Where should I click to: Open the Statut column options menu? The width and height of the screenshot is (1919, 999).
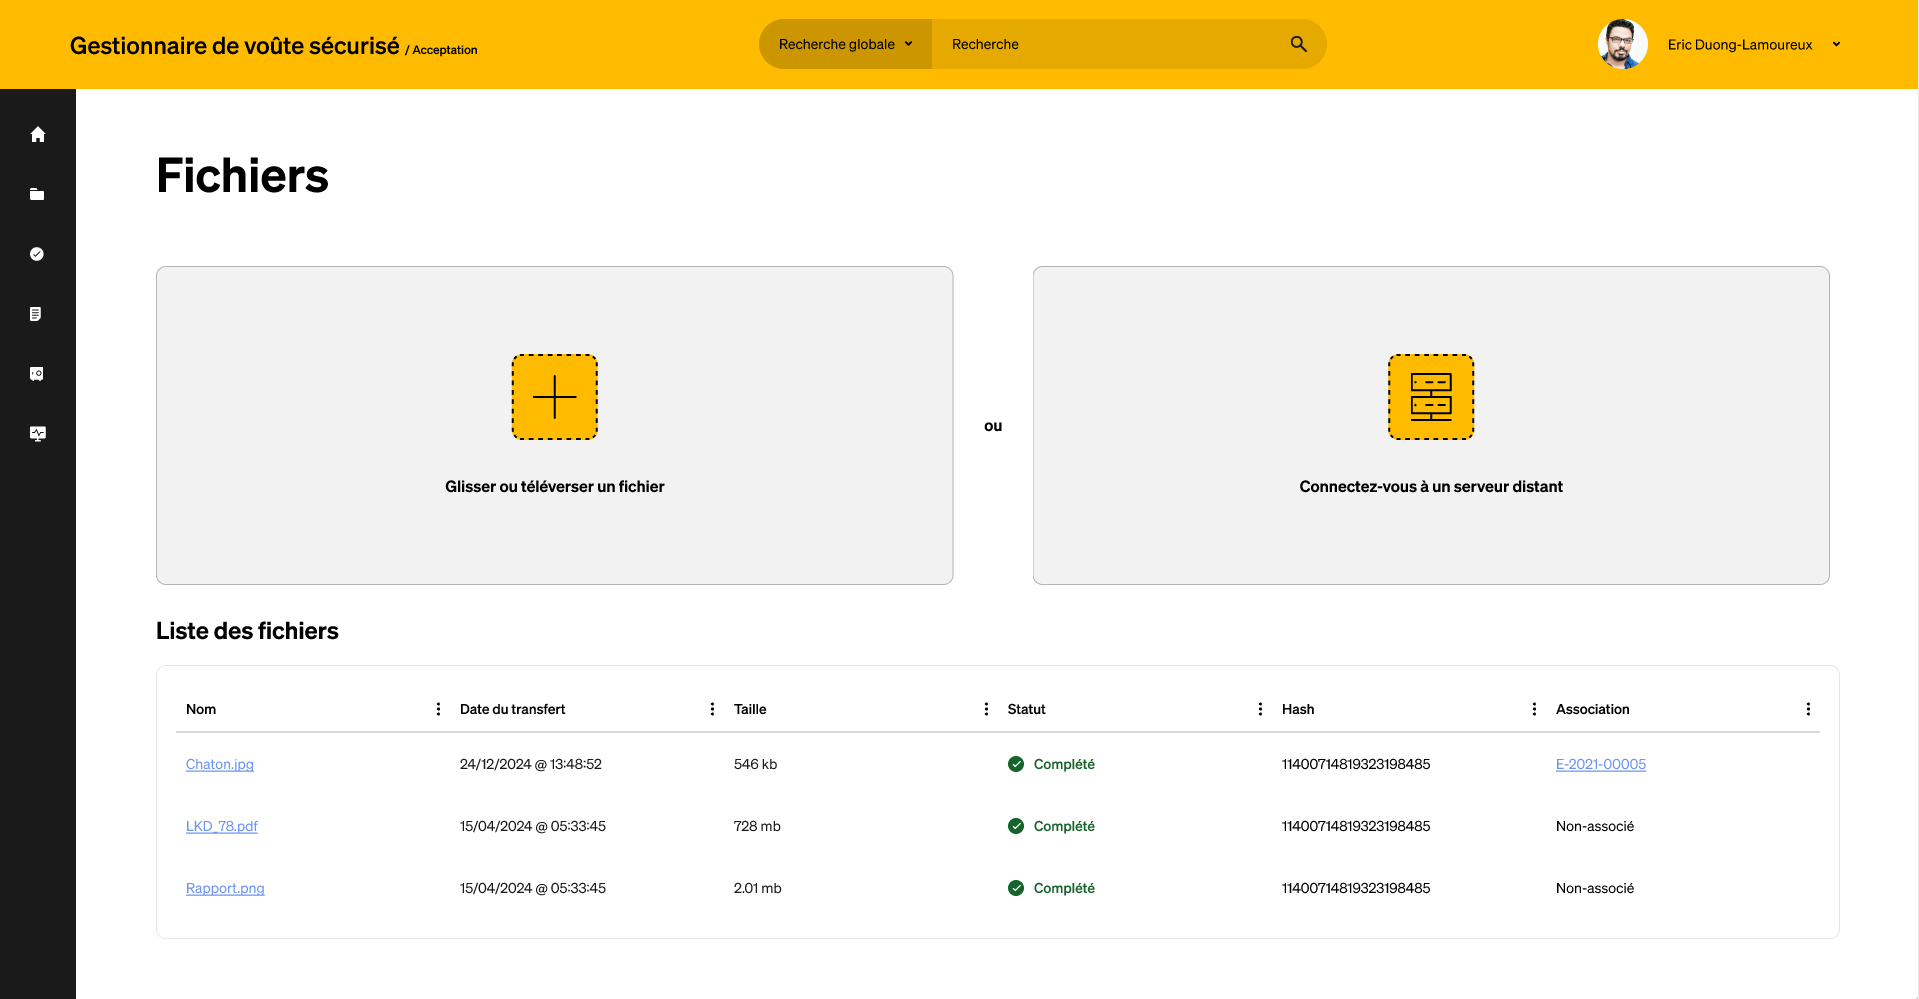click(1260, 709)
